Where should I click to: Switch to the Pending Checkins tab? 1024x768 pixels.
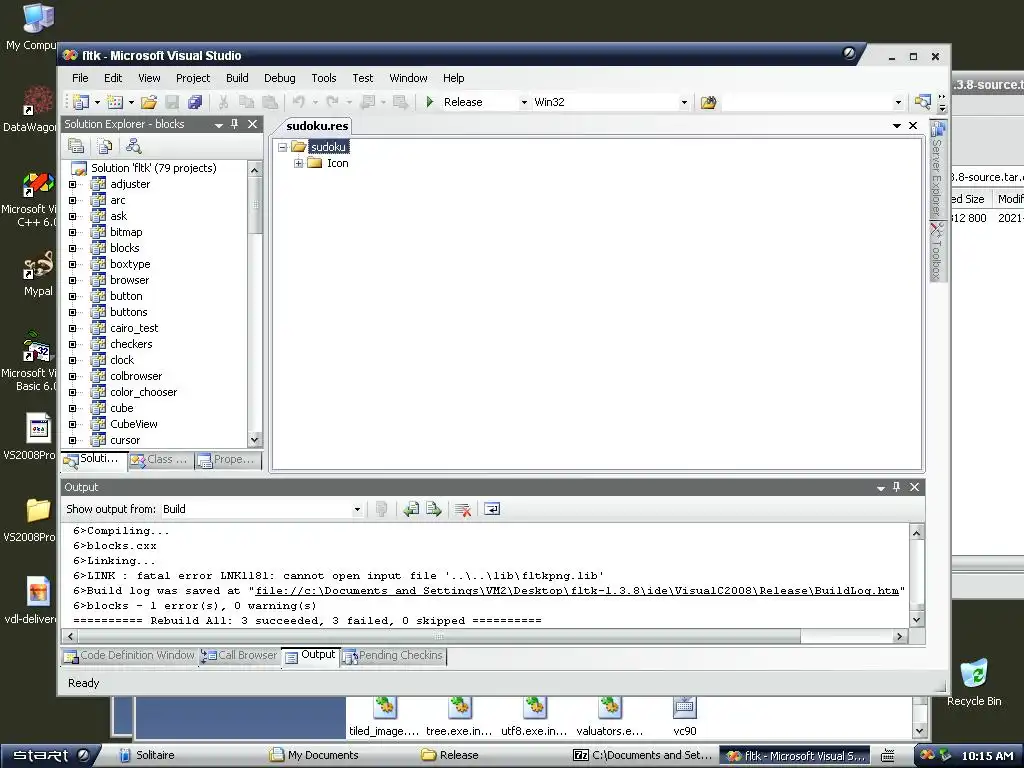pyautogui.click(x=392, y=656)
